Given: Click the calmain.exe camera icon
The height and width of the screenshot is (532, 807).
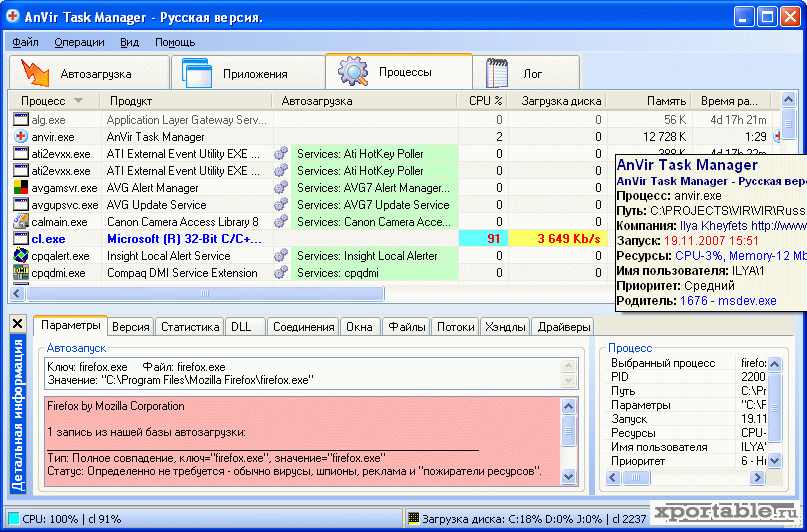Looking at the screenshot, I should (x=21, y=222).
